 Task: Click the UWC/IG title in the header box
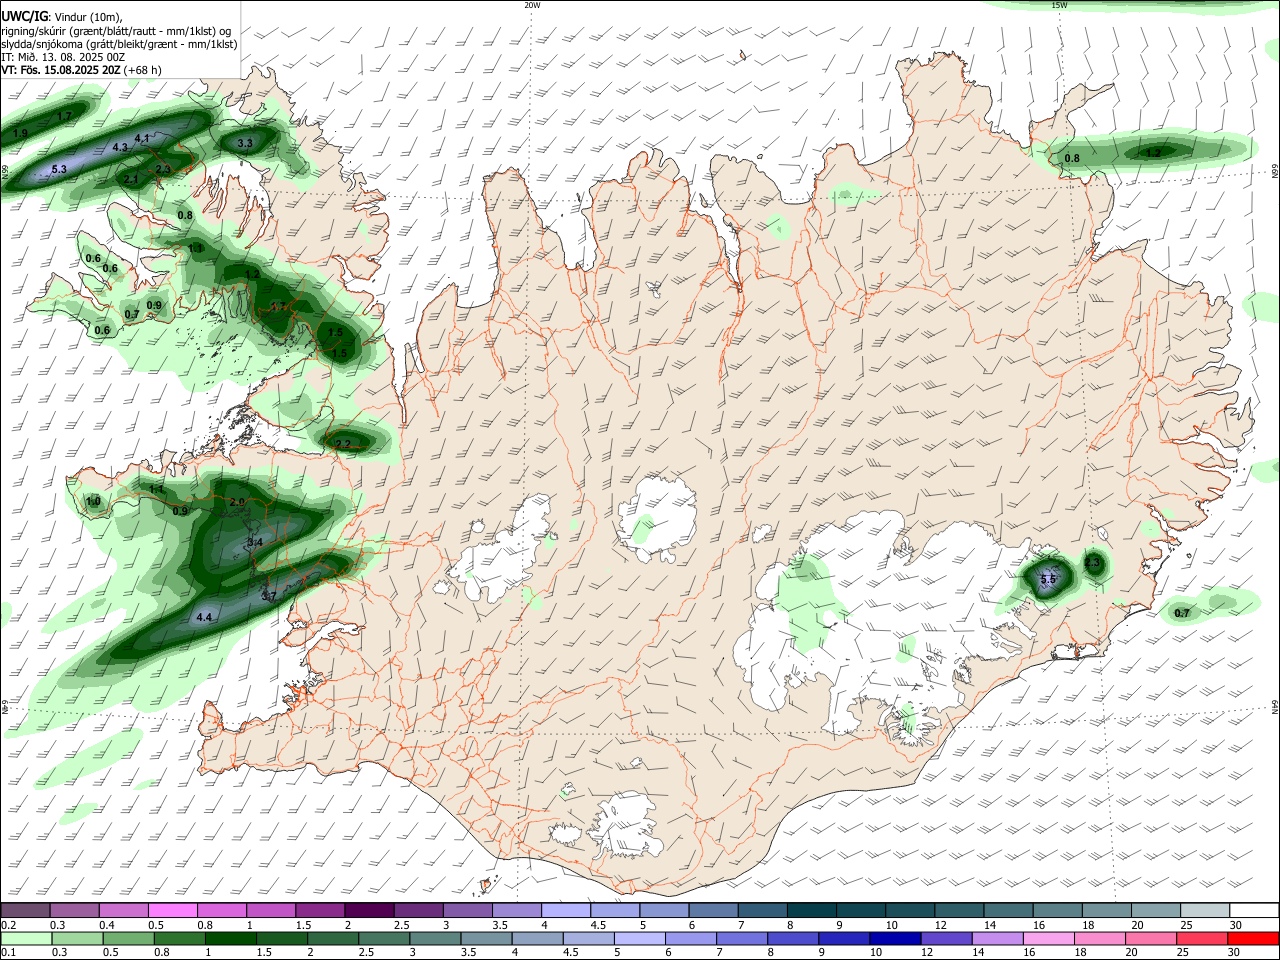tap(23, 15)
